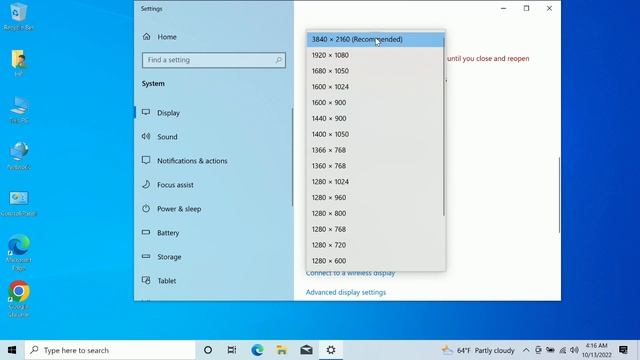Open the Mail app on taskbar
The image size is (640, 360).
tap(306, 350)
